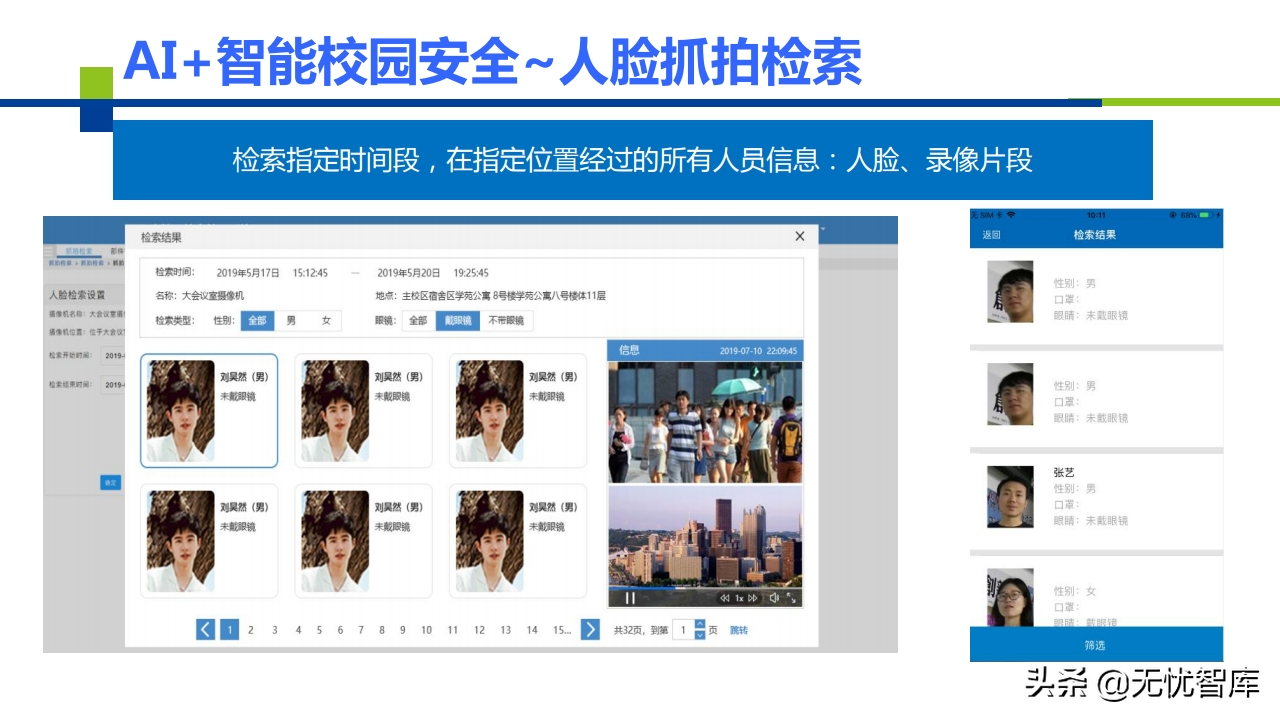Viewport: 1280px width, 720px height.
Task: Open the hamburger menu in the left sidebar
Action: [48, 250]
